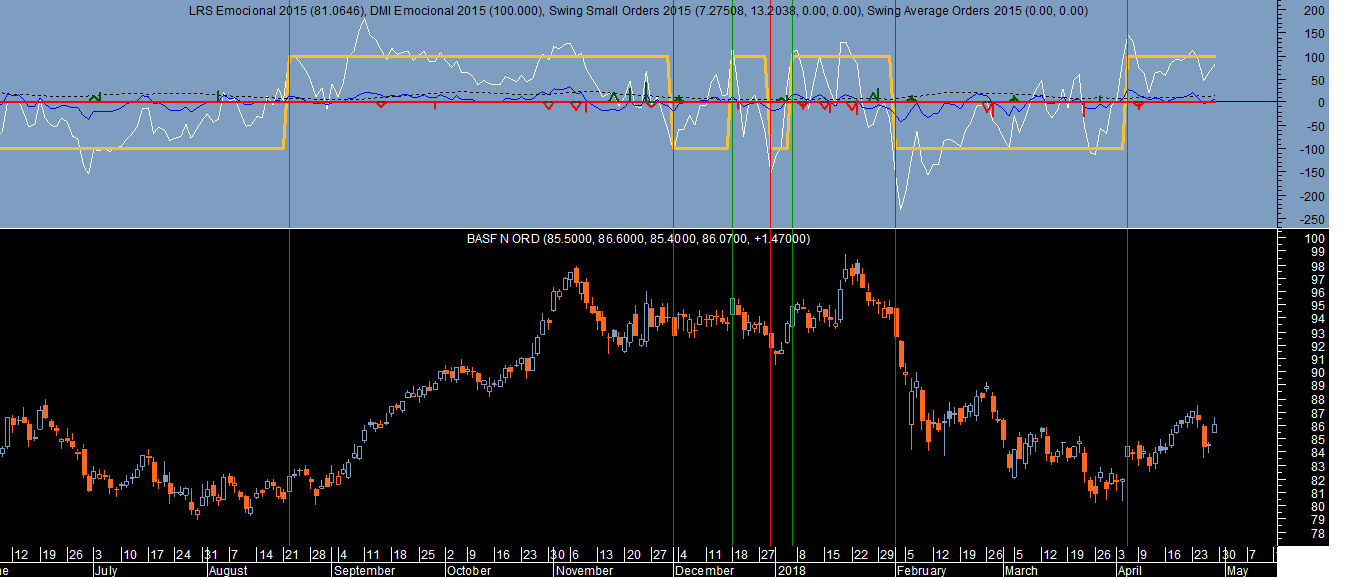Click the December month label
Viewport: 1352px width, 577px height.
pos(706,570)
